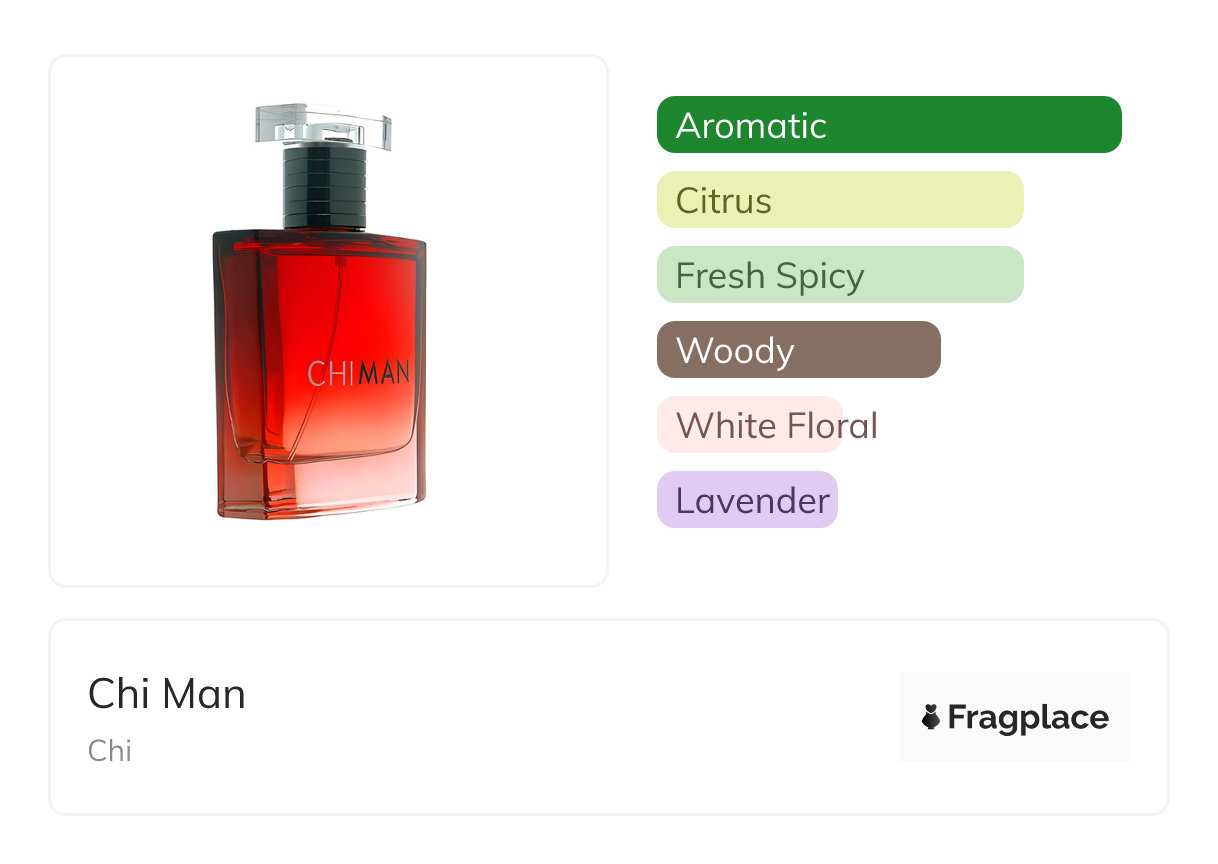Choose the Fresh Spicy accord bar
The height and width of the screenshot is (864, 1218).
click(x=840, y=275)
